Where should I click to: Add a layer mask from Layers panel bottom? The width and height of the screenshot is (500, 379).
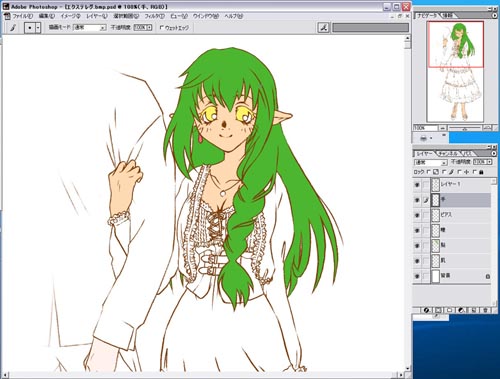438,310
